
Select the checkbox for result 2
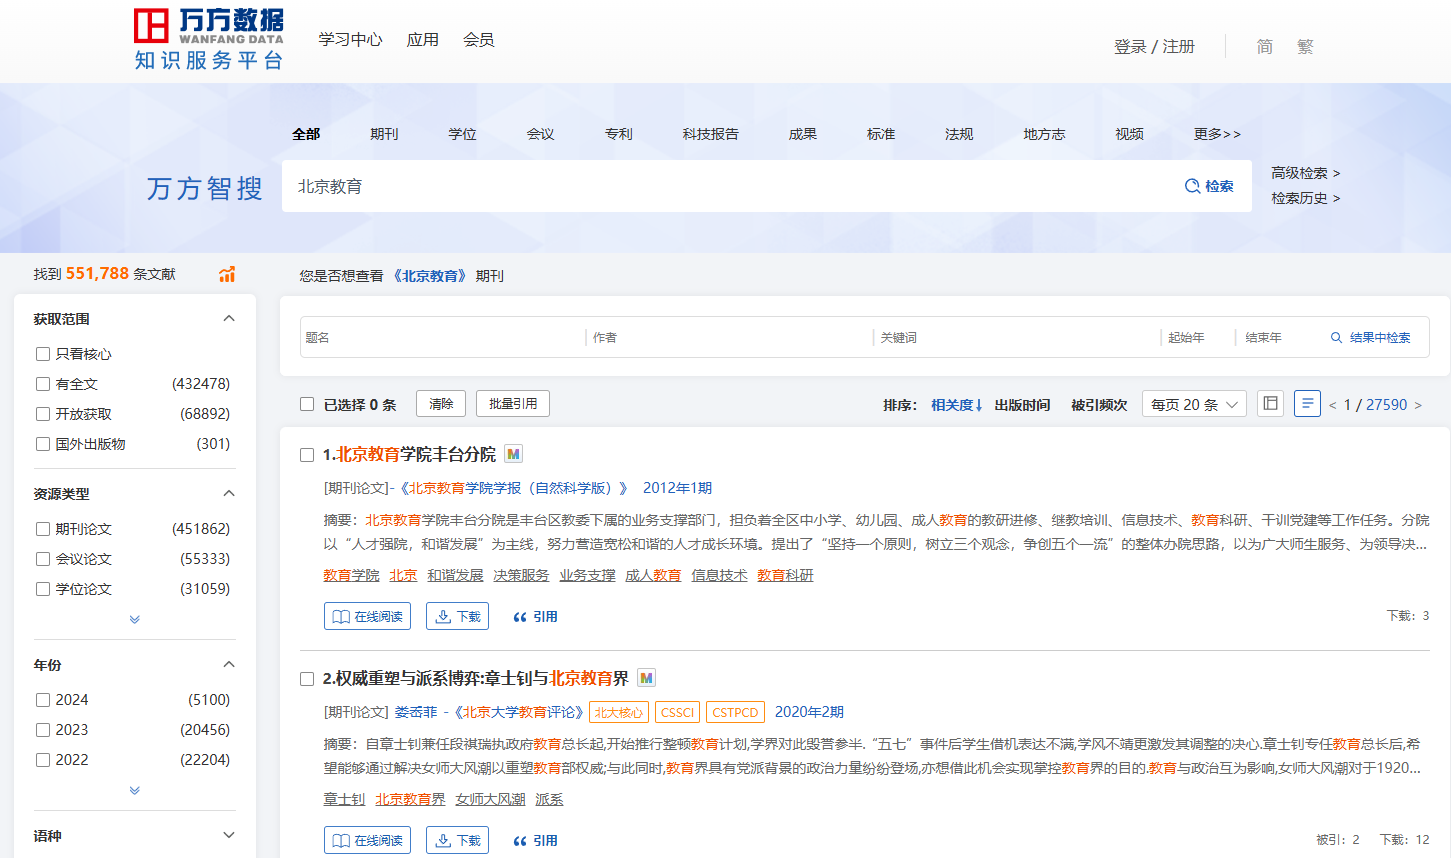(307, 679)
